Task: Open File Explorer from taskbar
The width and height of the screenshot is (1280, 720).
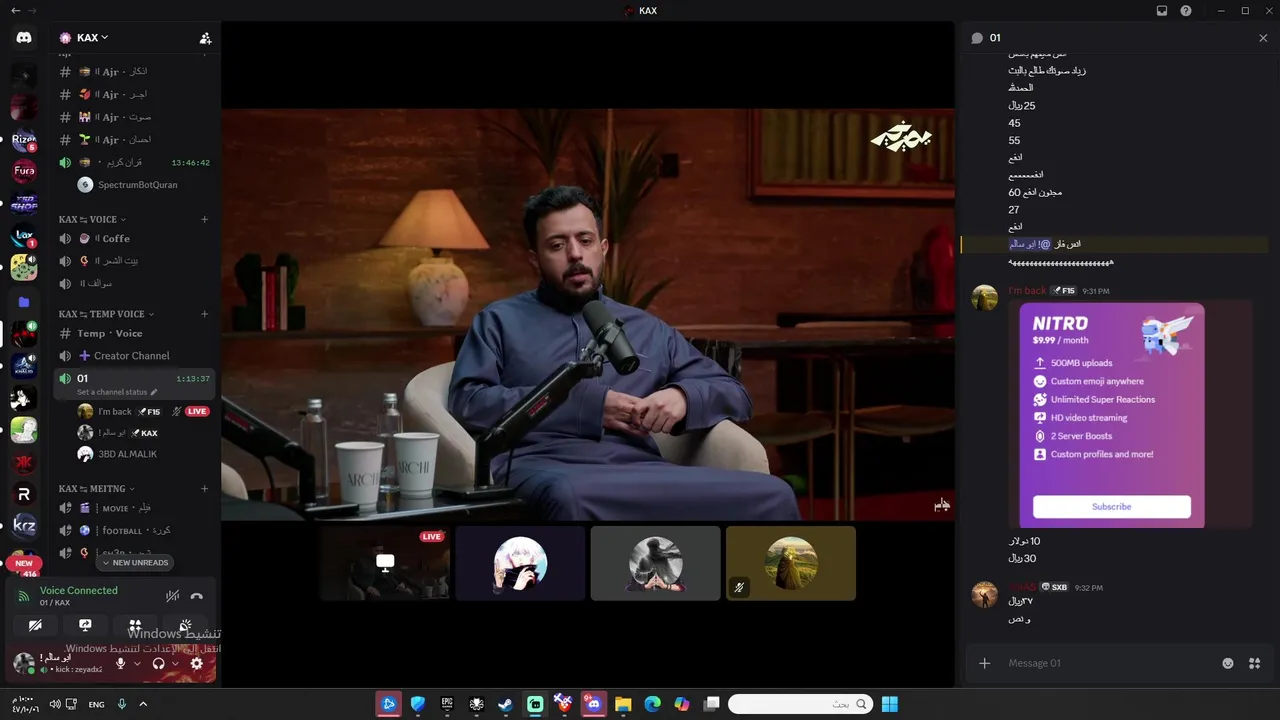Action: tap(623, 704)
